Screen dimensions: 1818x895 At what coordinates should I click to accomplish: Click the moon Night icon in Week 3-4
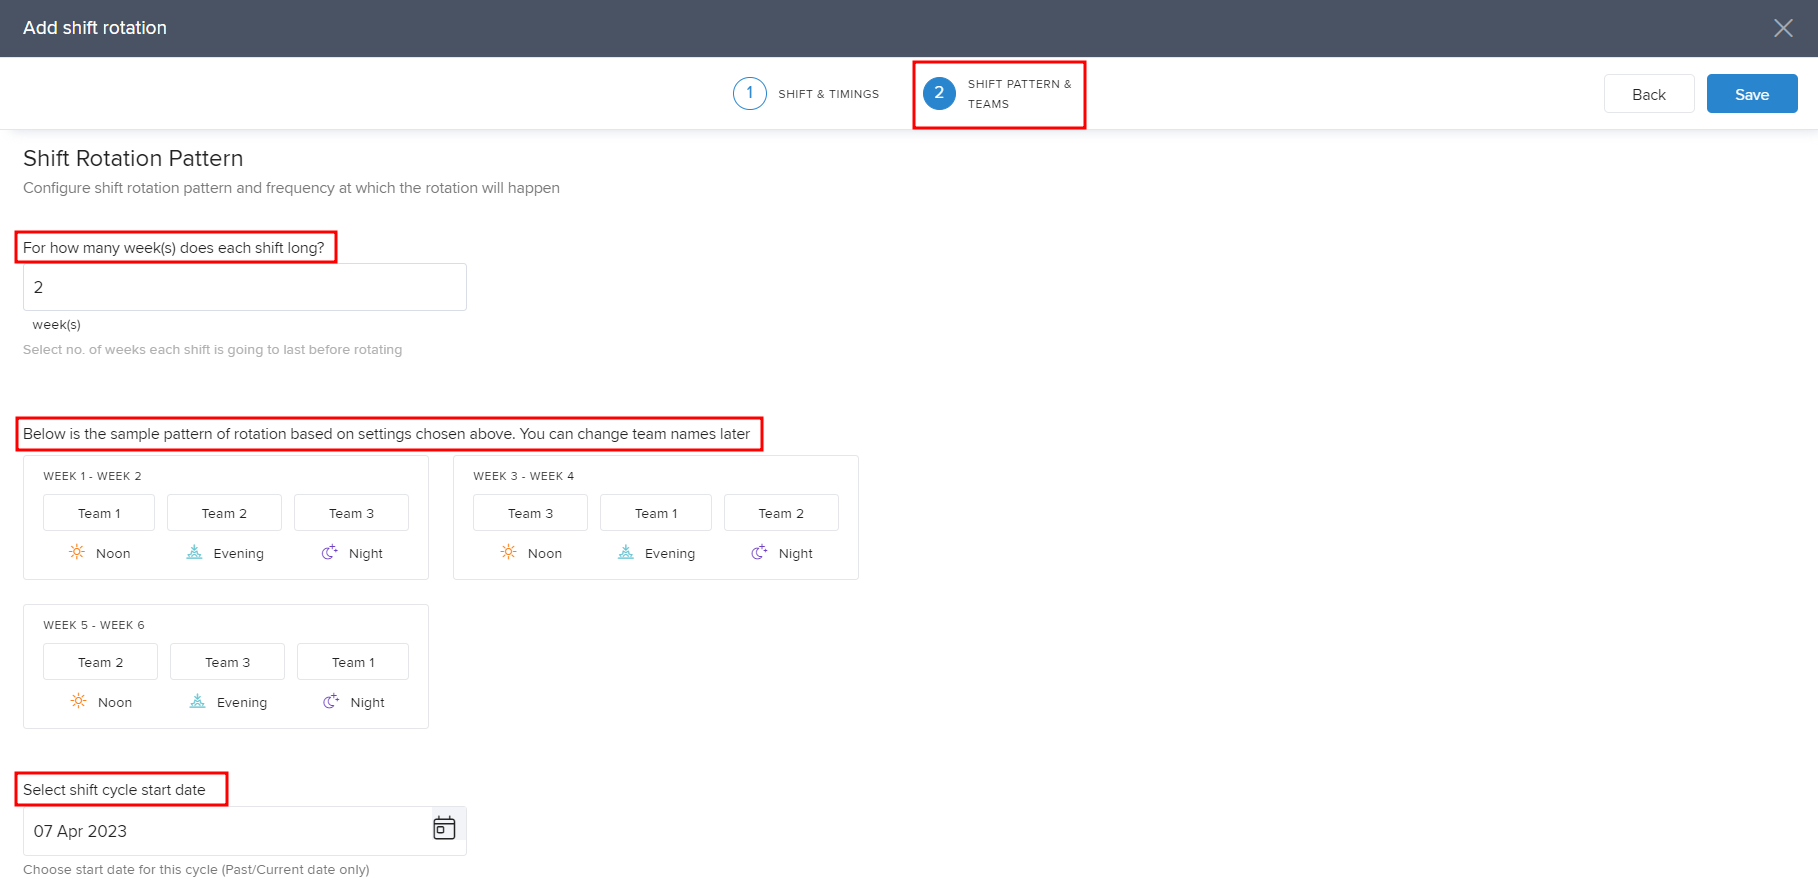pos(759,552)
